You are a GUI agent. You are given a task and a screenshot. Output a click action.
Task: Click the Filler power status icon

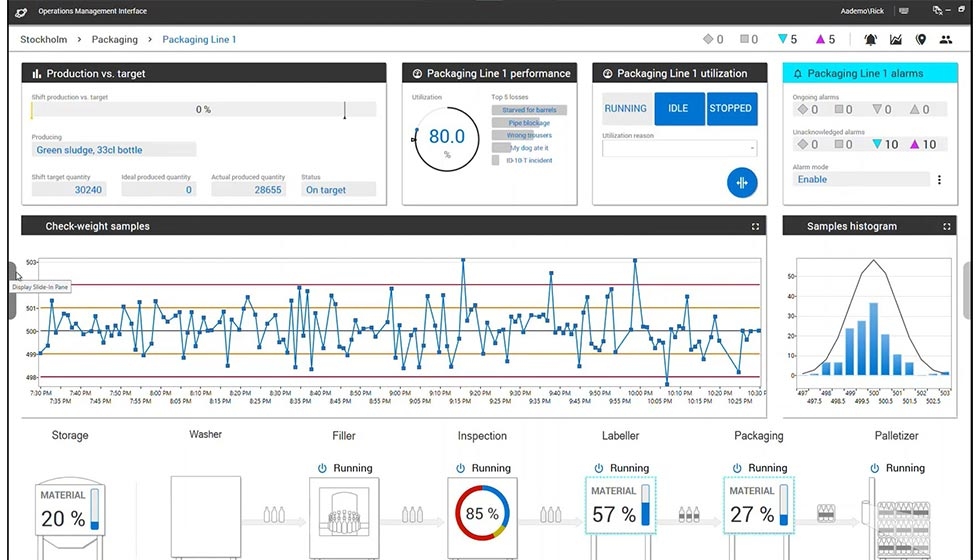tap(322, 468)
